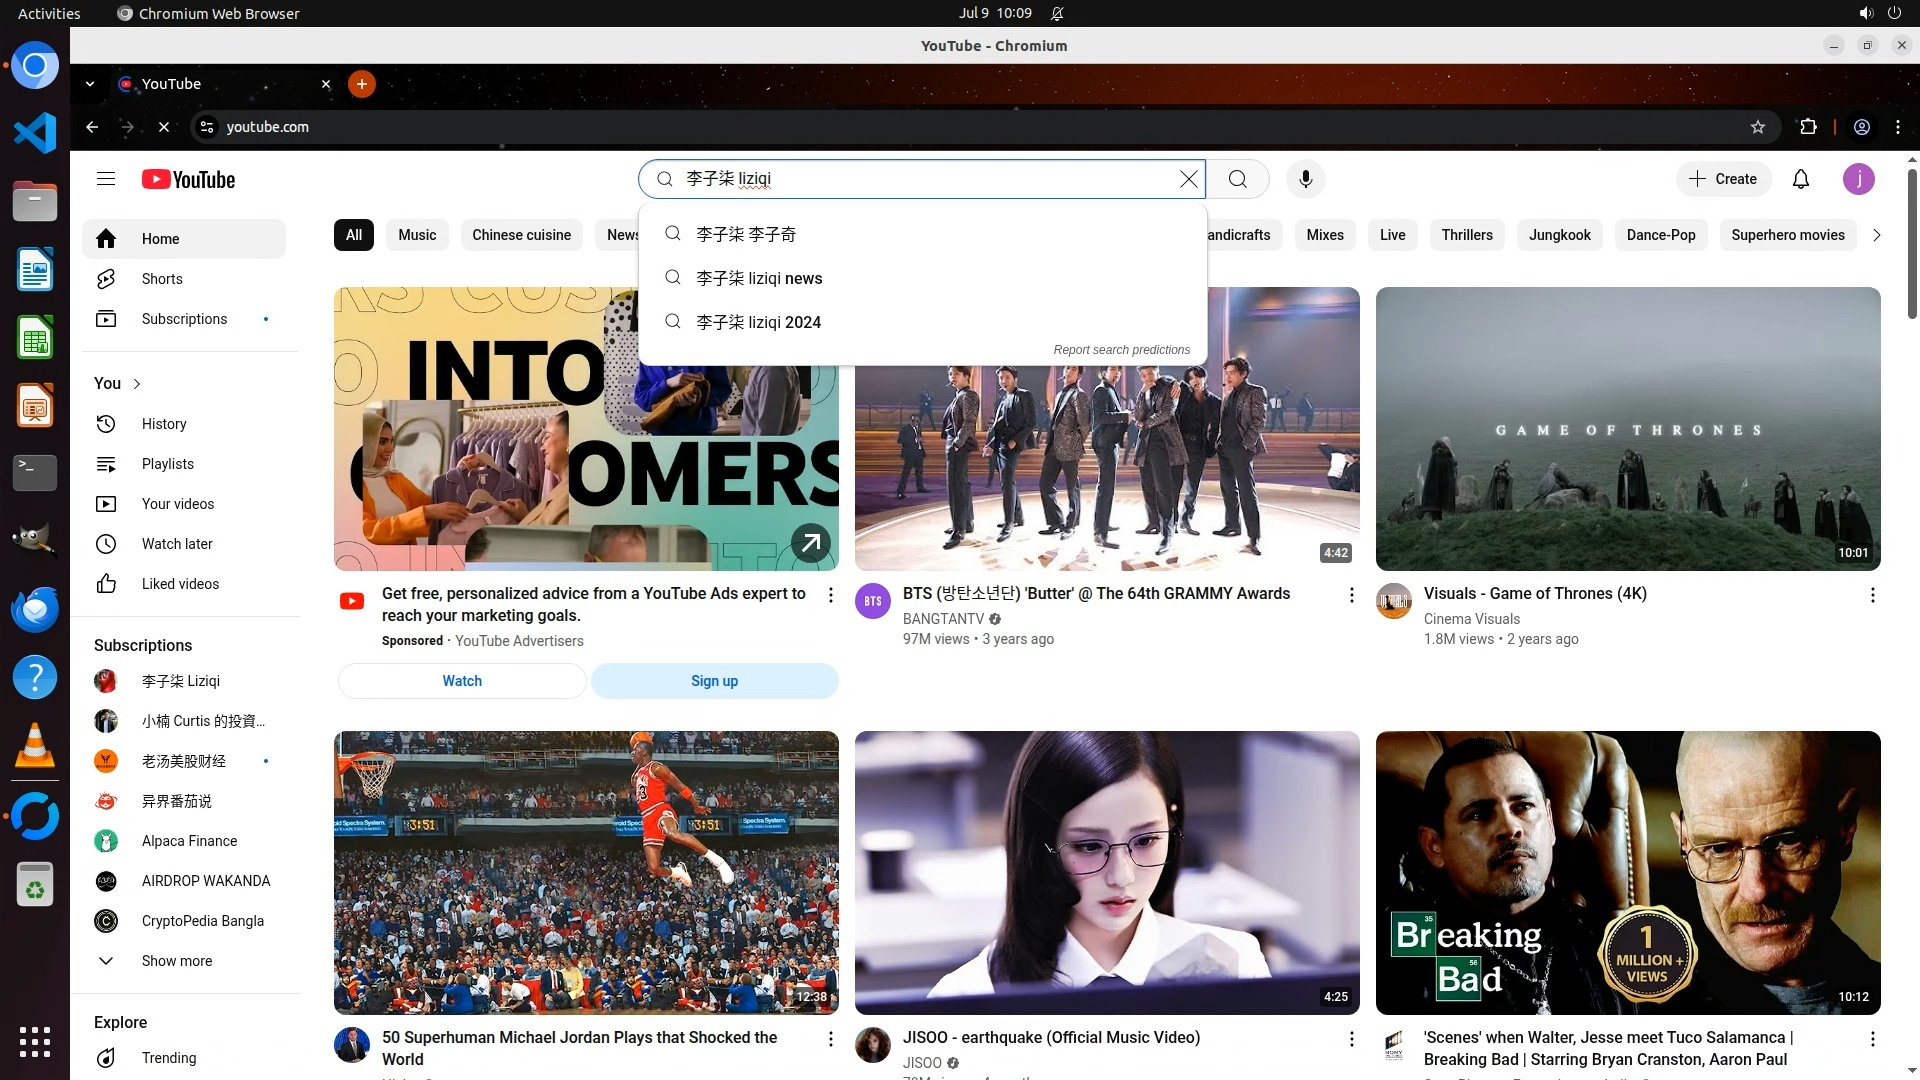The image size is (1920, 1080).
Task: Open Liked videos in sidebar
Action: (180, 584)
